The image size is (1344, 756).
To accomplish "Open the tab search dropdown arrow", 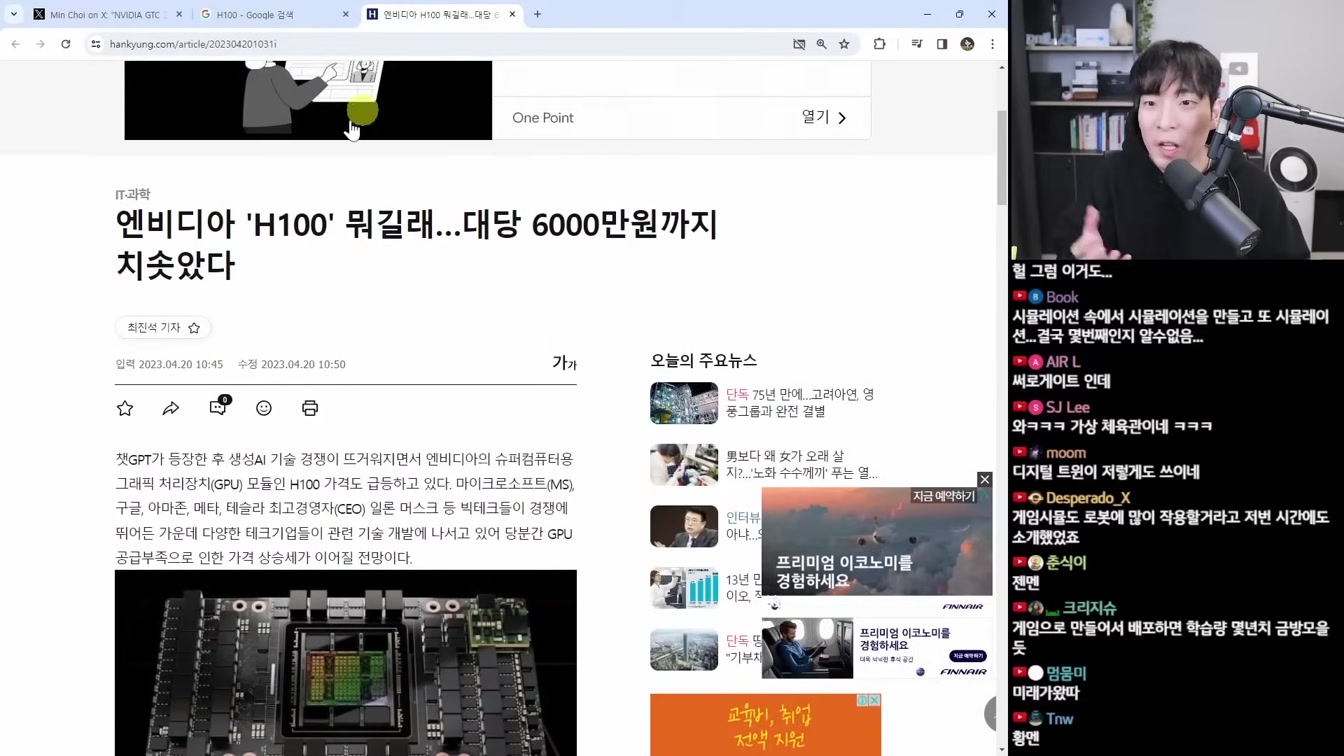I will (14, 14).
